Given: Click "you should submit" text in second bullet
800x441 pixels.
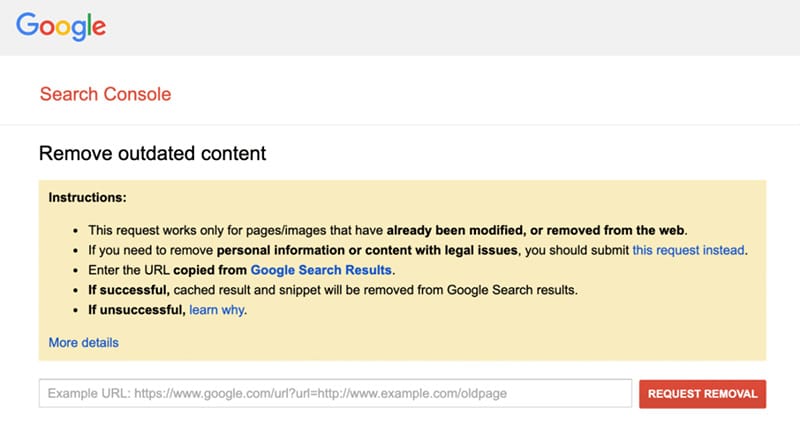Looking at the screenshot, I should (x=577, y=250).
